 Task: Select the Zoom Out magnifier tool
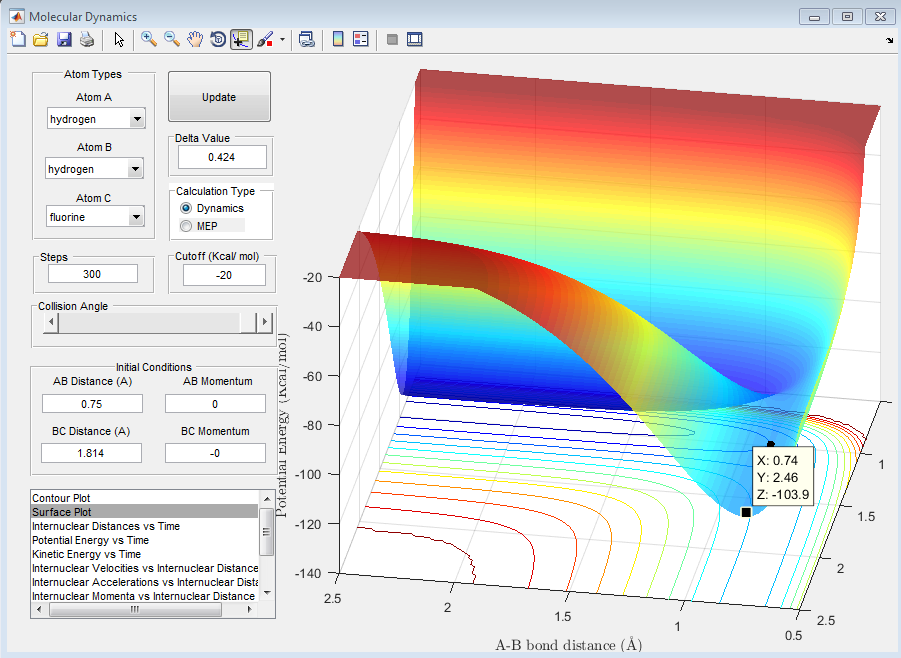[x=172, y=39]
